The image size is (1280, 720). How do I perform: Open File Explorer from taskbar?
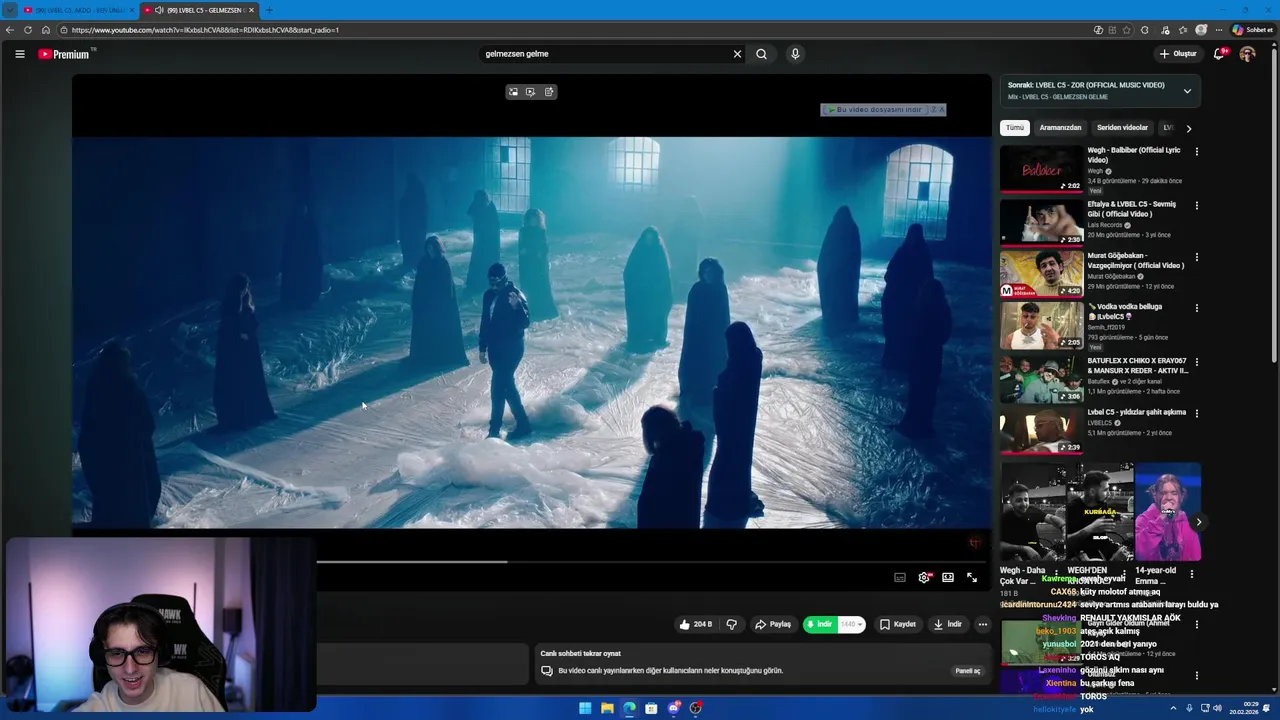pos(607,708)
